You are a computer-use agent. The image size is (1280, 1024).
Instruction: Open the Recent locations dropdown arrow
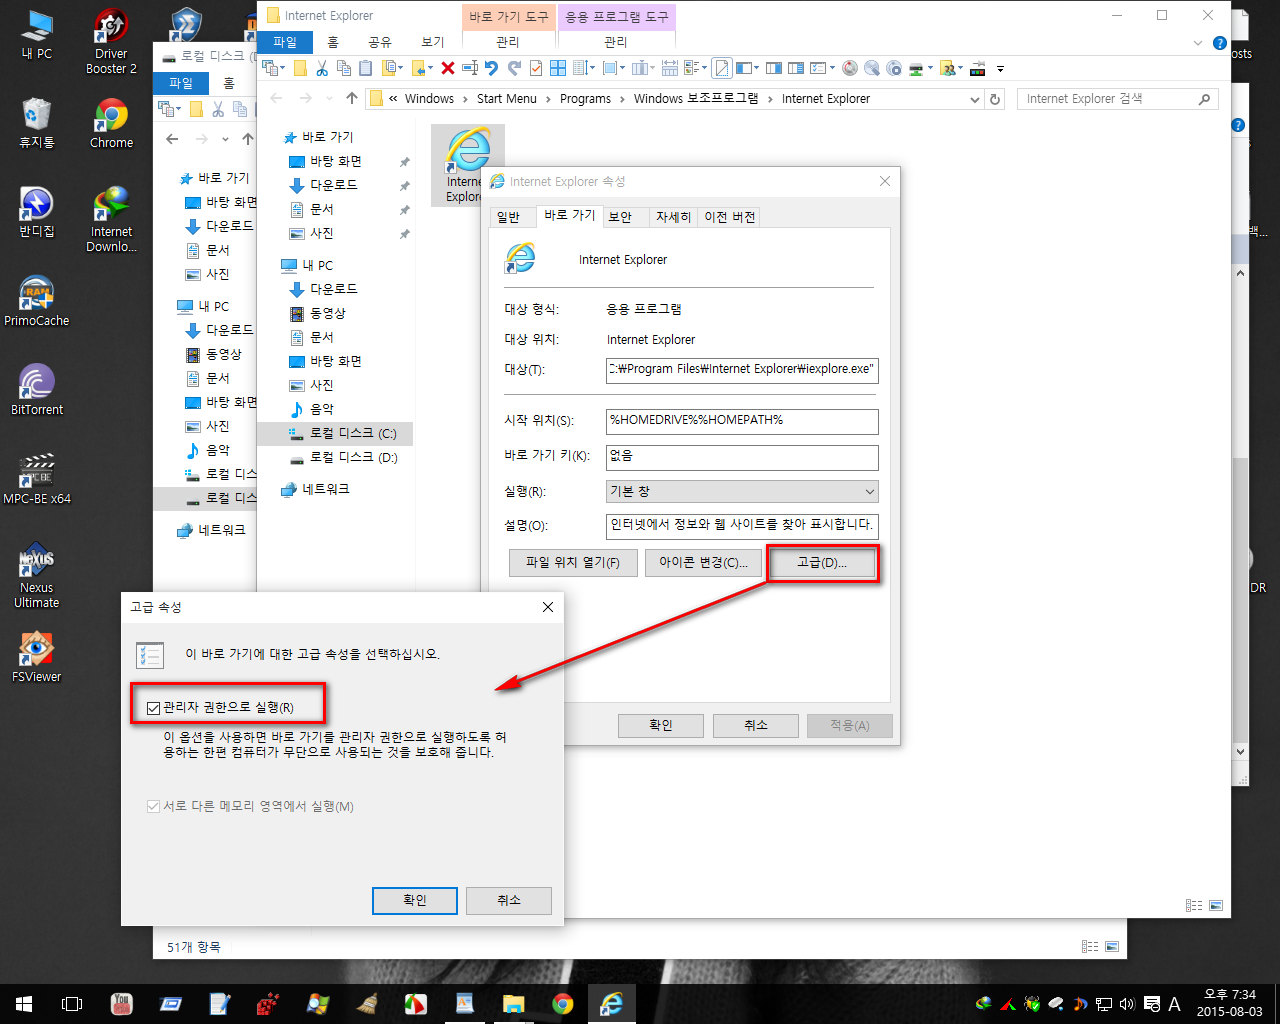(x=329, y=99)
